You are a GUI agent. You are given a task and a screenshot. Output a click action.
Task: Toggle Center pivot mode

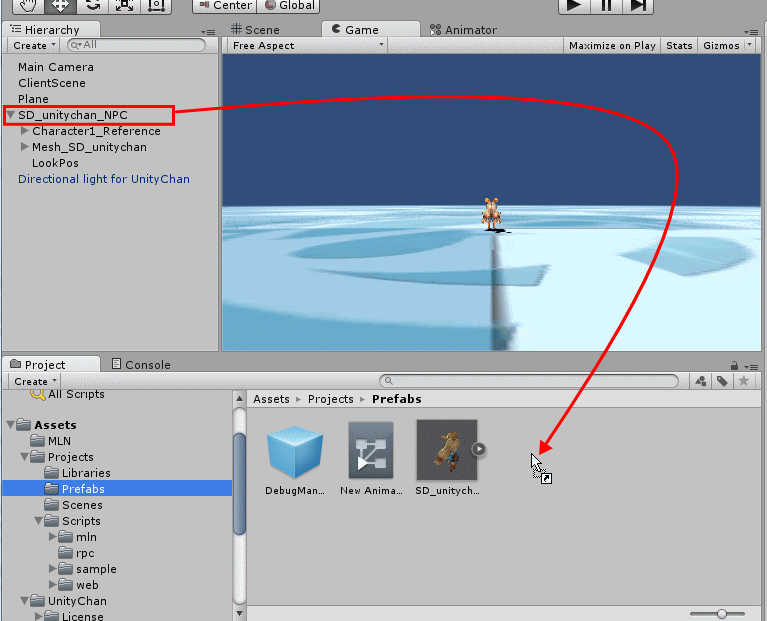pyautogui.click(x=225, y=5)
